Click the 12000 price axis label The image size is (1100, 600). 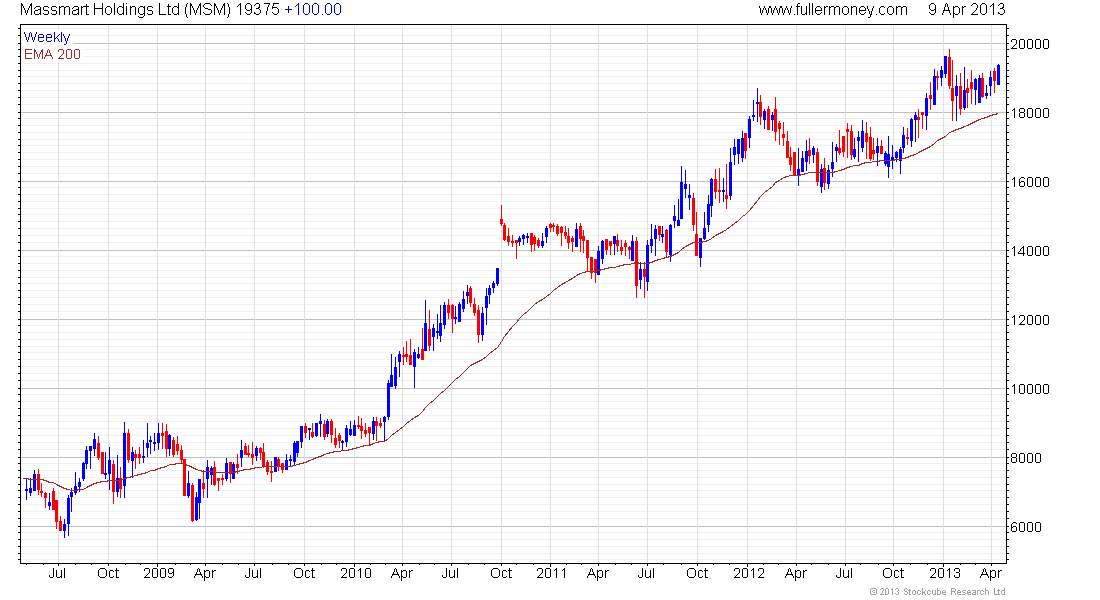pos(1030,320)
